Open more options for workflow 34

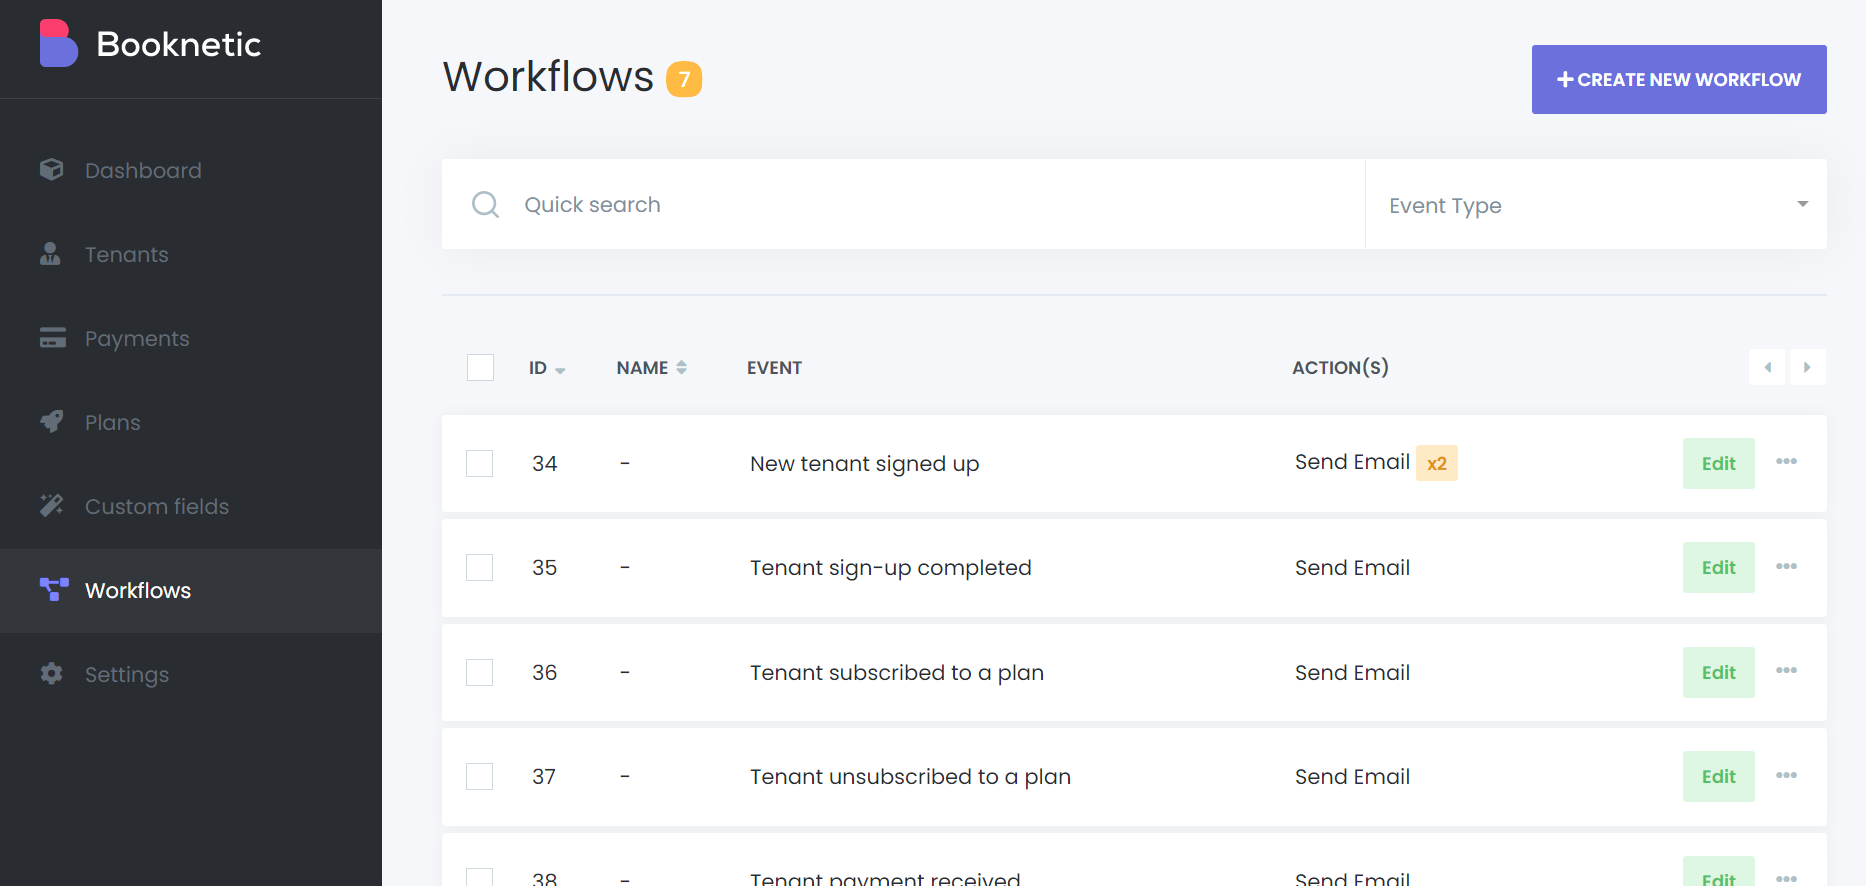(1786, 462)
